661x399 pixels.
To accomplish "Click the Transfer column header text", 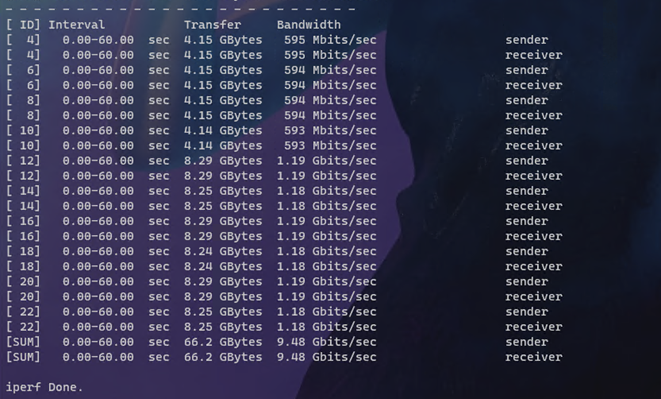I will pos(212,25).
